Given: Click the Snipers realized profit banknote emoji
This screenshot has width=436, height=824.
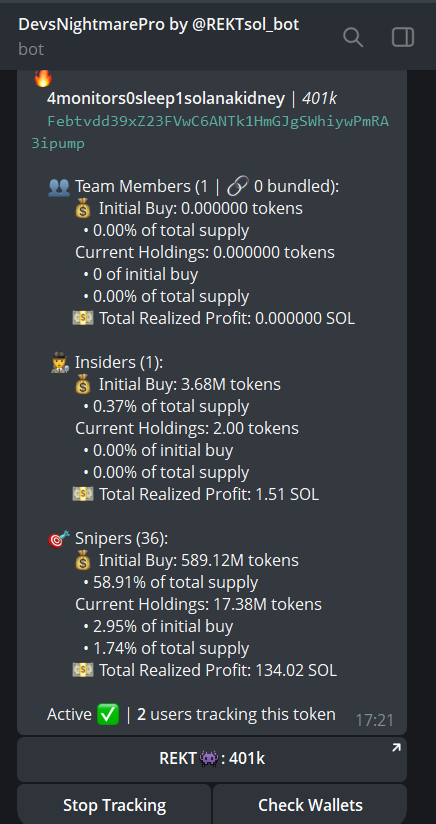Looking at the screenshot, I should [82, 671].
